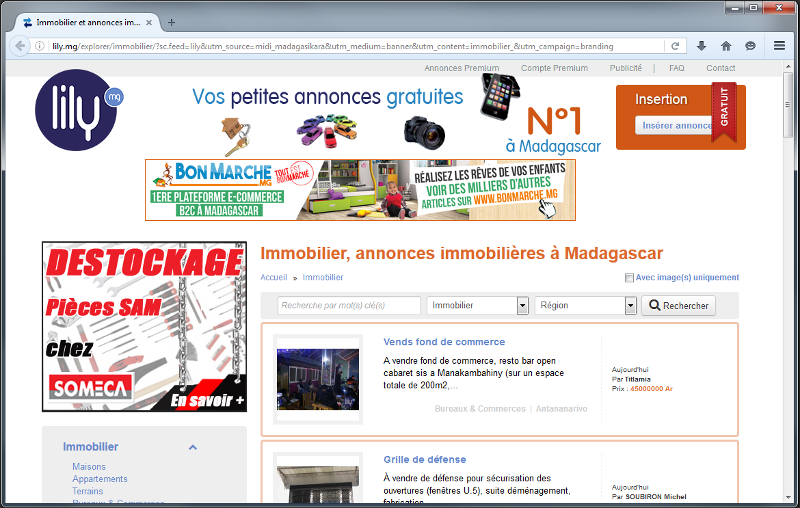Select the Immobilier et annonces browser tab

[x=88, y=22]
